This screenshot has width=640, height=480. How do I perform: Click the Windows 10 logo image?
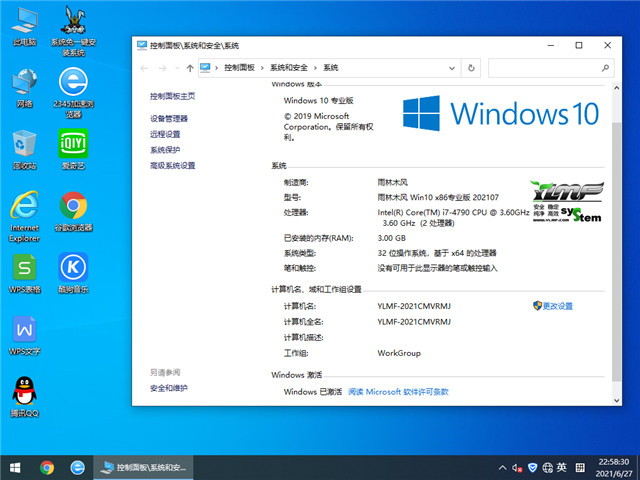(x=501, y=113)
